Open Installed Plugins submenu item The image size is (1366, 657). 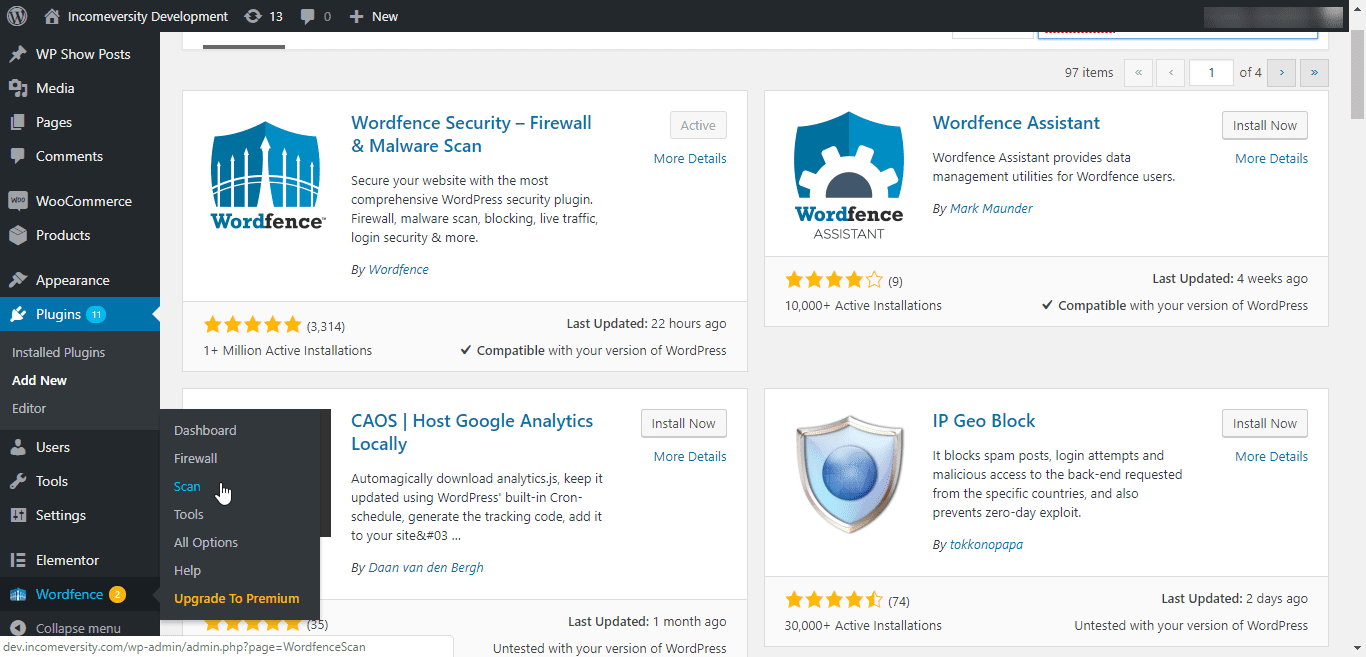coord(58,352)
